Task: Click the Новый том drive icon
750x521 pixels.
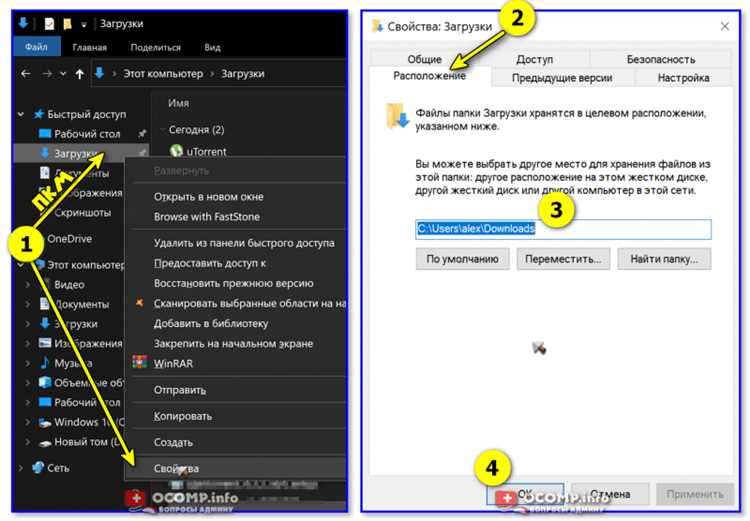Action: 45,443
